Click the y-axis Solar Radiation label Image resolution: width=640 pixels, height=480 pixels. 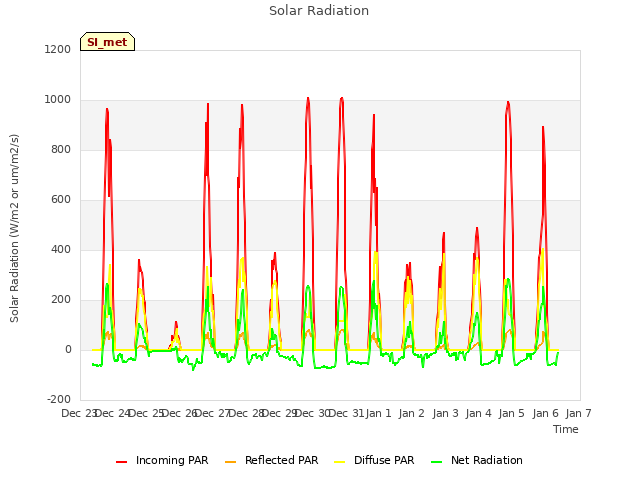click(x=14, y=228)
